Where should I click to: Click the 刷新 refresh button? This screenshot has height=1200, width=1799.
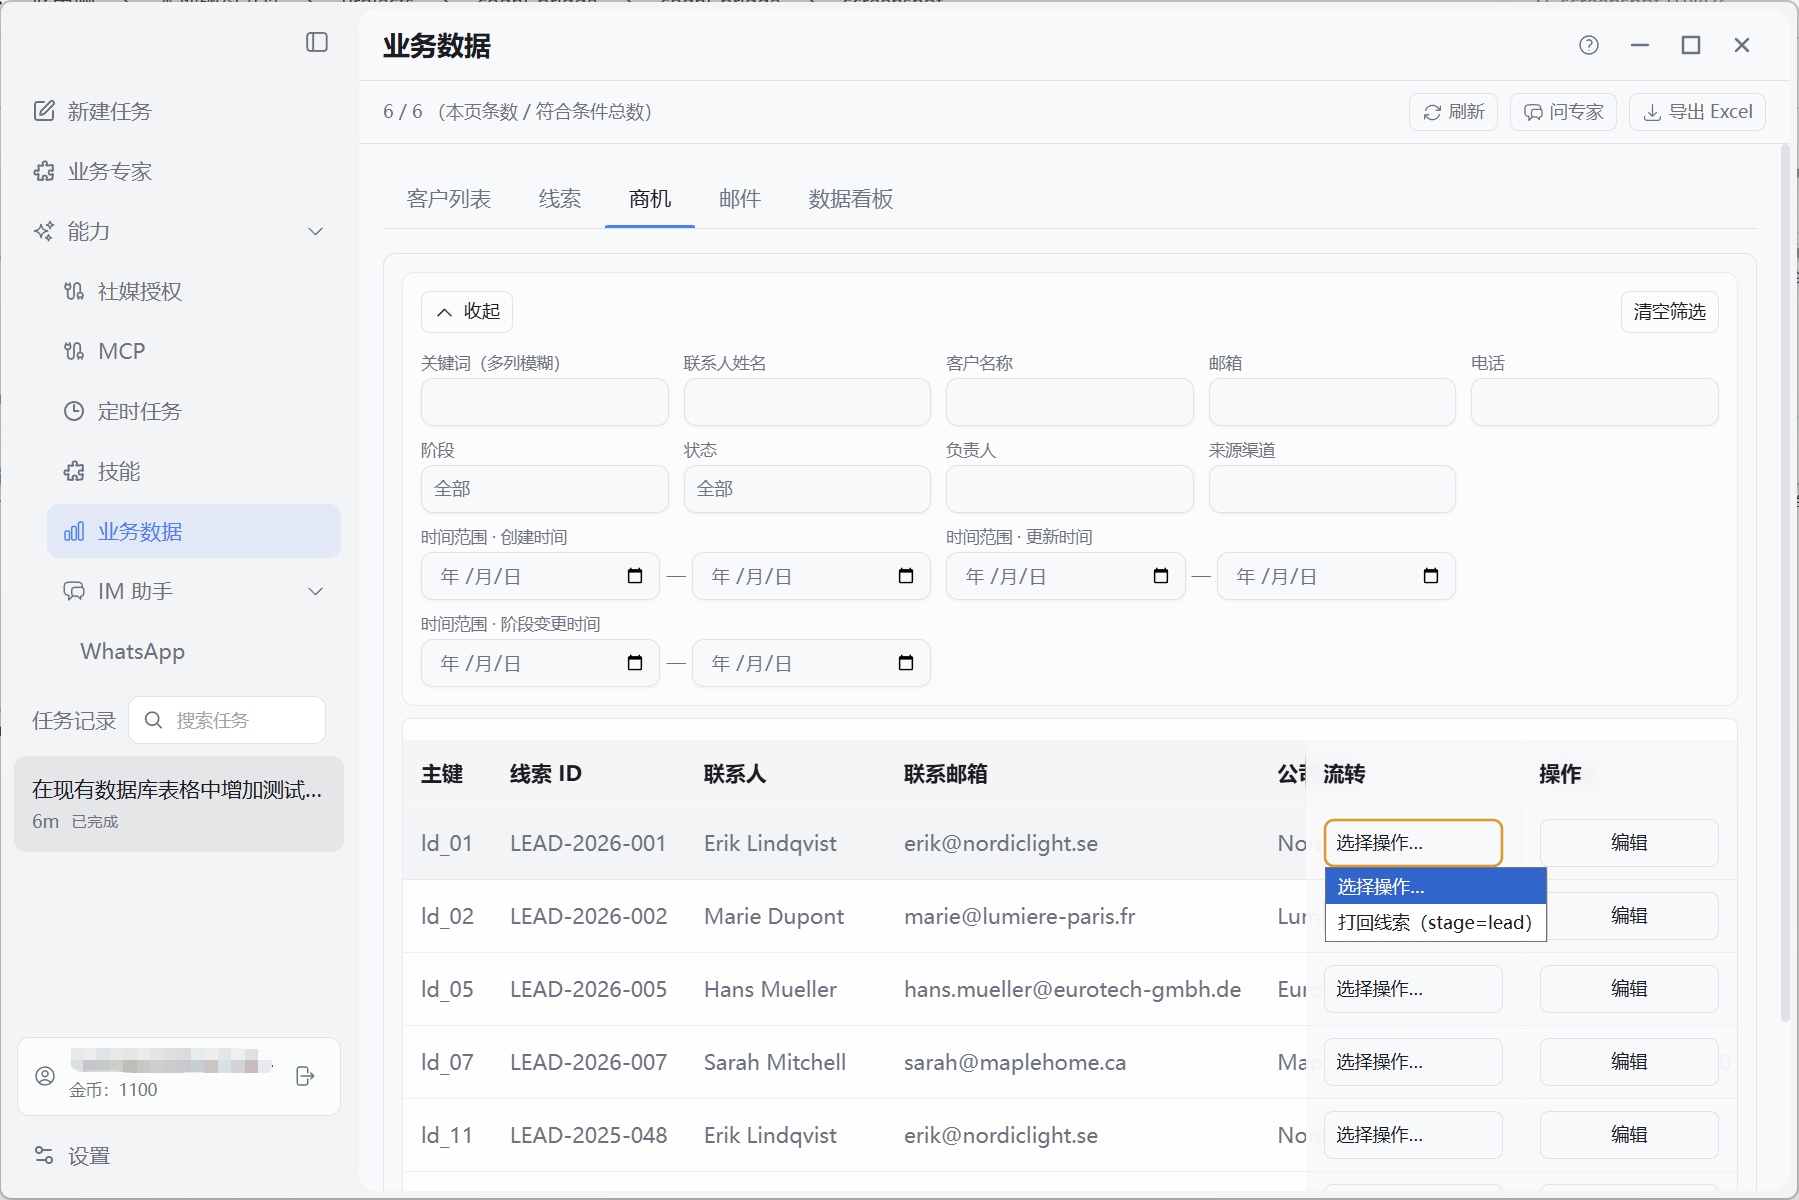click(x=1453, y=112)
